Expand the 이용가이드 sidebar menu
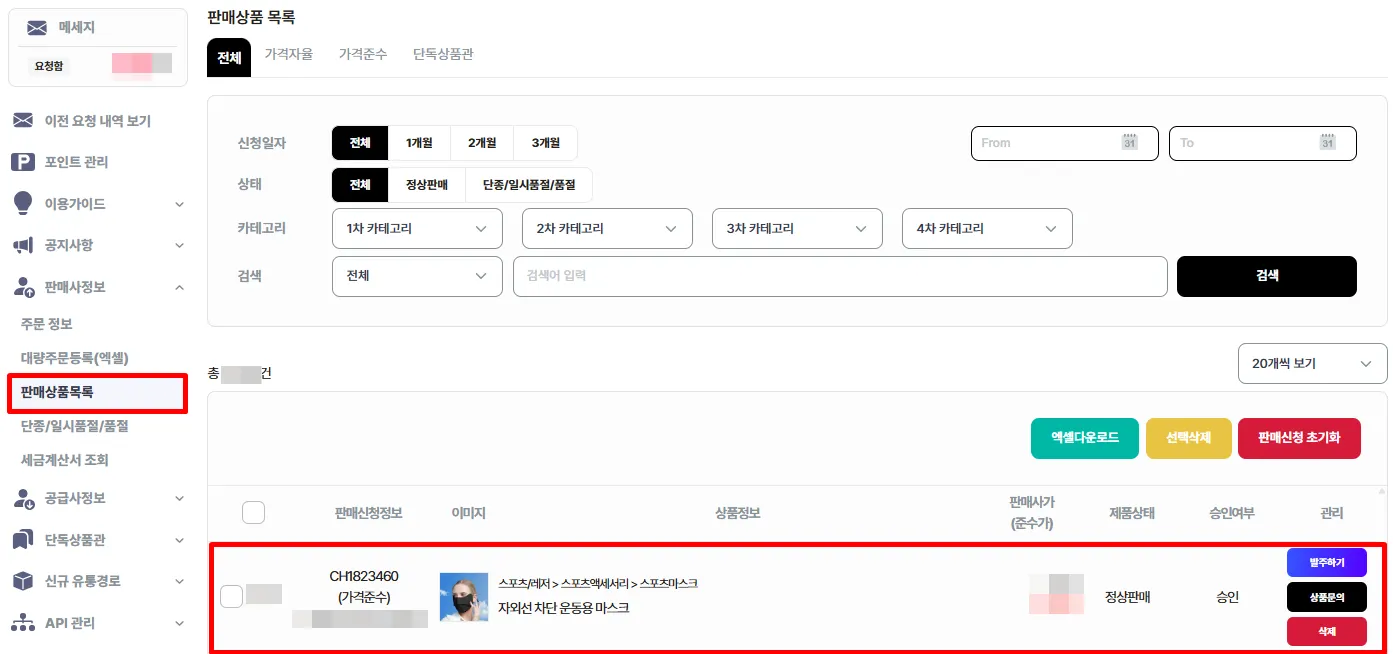The image size is (1393, 654). 179,204
